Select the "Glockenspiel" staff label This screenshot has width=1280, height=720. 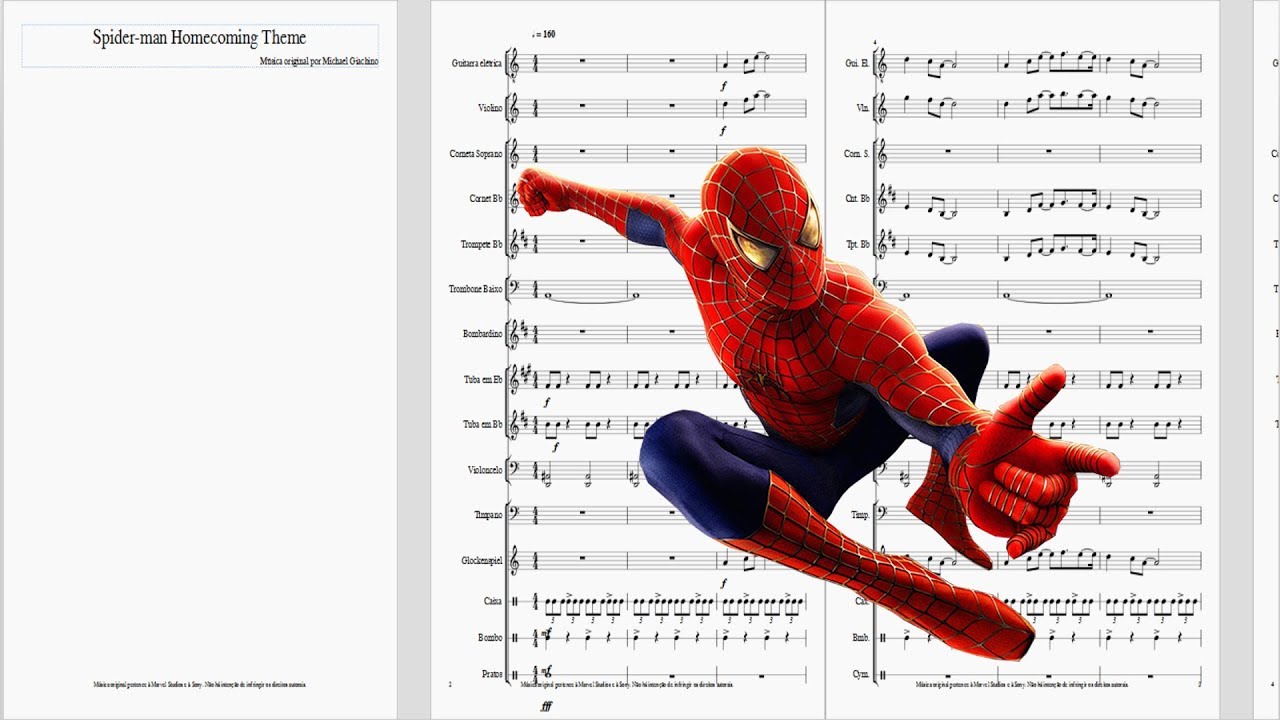[482, 561]
